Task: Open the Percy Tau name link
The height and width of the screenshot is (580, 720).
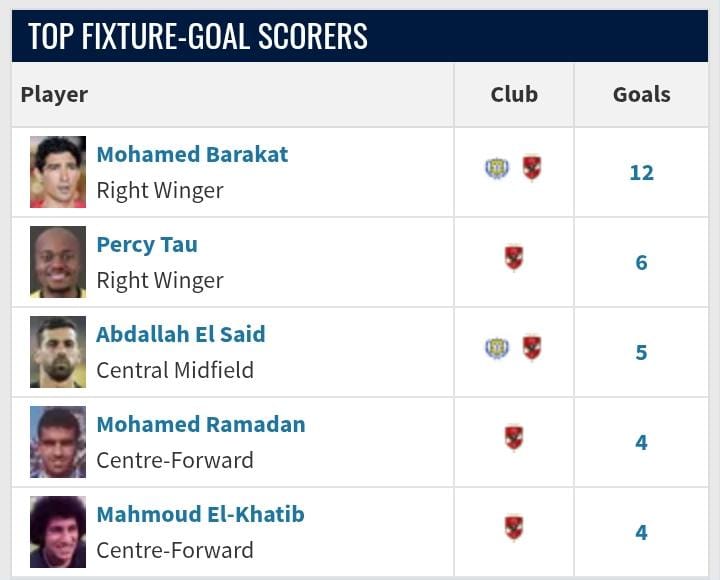Action: (147, 245)
